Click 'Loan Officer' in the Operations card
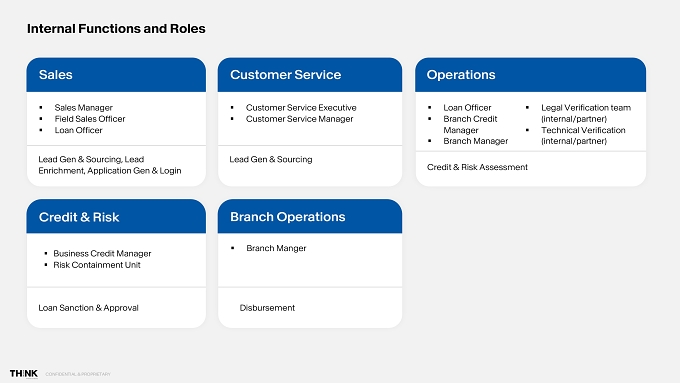The image size is (680, 383). (x=467, y=108)
